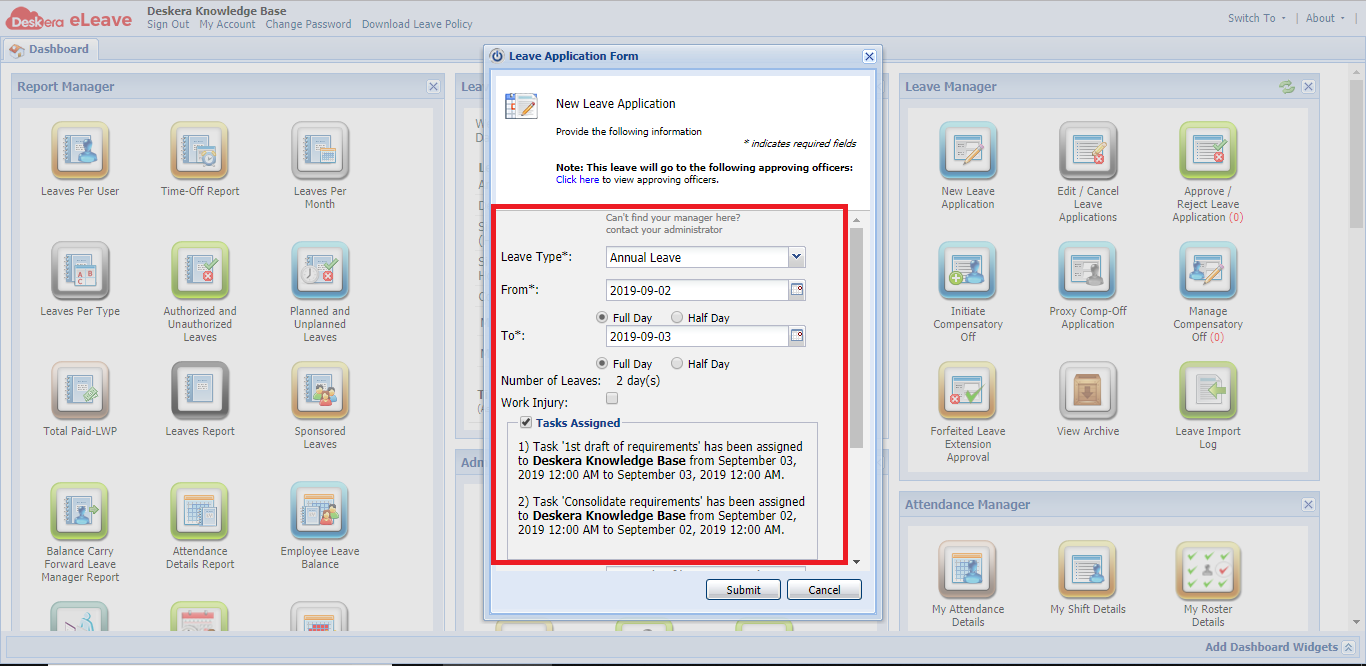This screenshot has height=668, width=1366.
Task: Open the View Archive icon
Action: pos(1087,390)
